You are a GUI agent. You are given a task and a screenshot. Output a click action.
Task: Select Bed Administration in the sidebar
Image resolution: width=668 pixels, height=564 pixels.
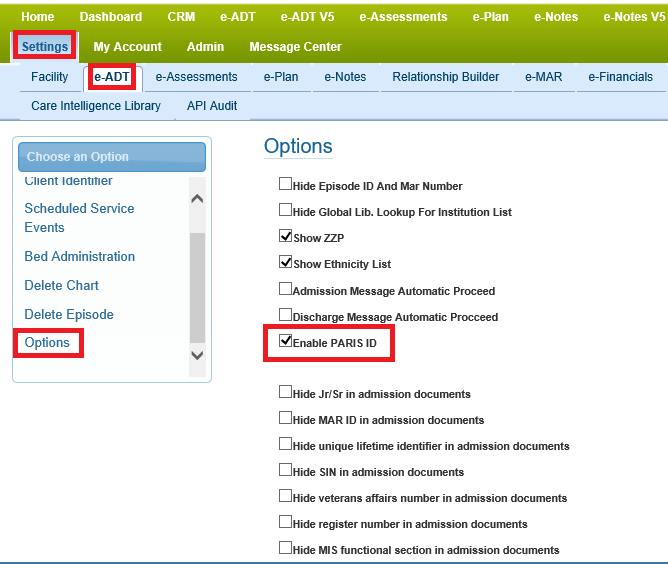[x=79, y=257]
